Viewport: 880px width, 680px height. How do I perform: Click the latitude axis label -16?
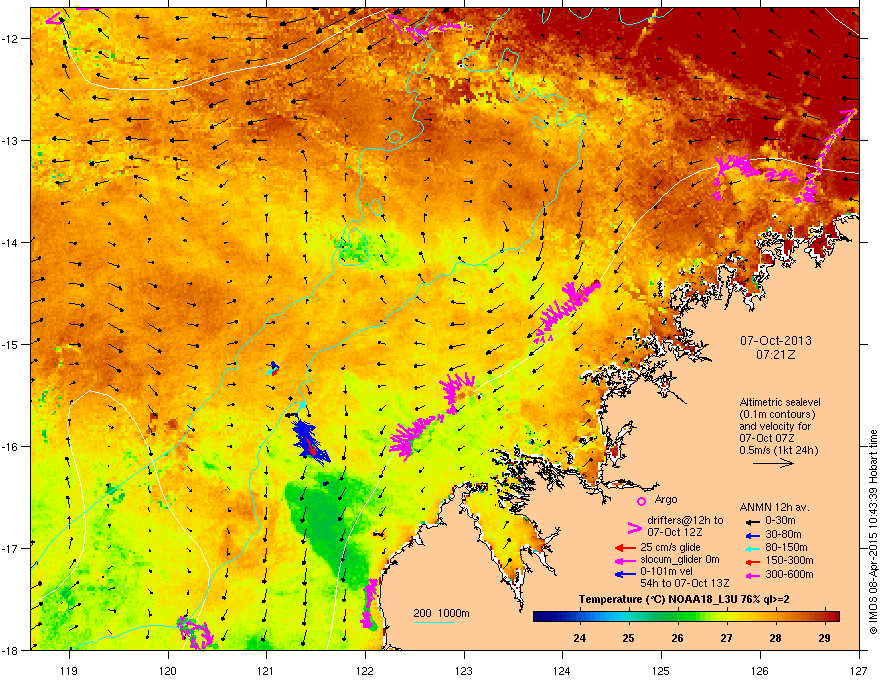[x=11, y=446]
